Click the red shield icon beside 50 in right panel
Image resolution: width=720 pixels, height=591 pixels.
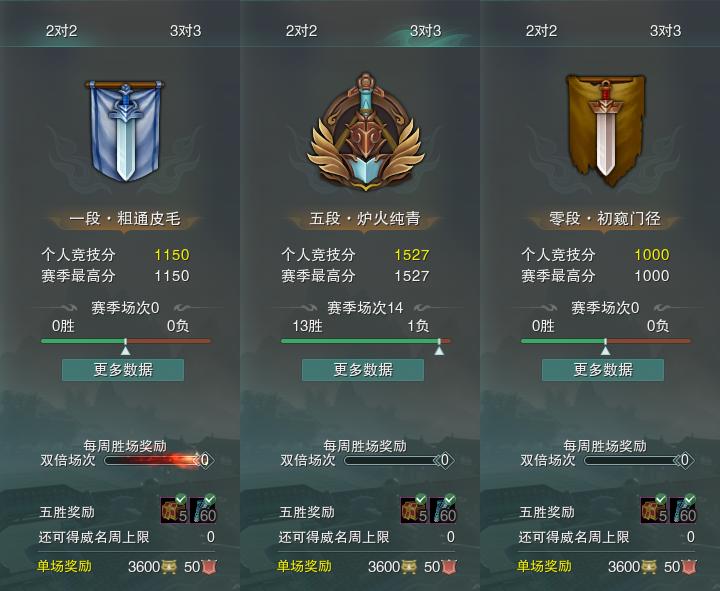(689, 567)
